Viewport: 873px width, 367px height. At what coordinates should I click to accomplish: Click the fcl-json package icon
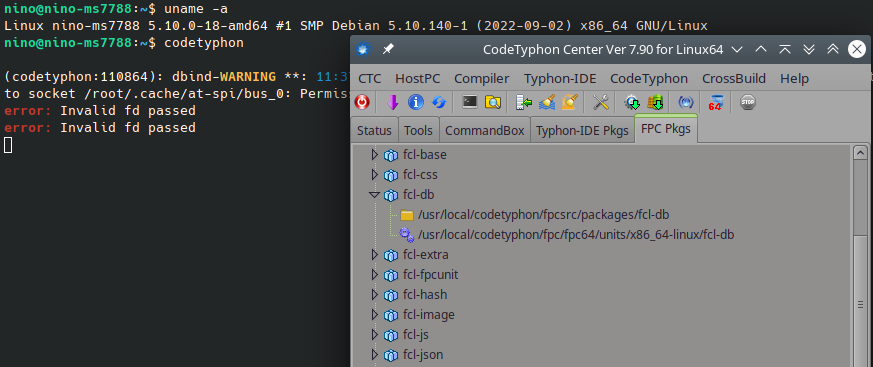[x=391, y=355]
